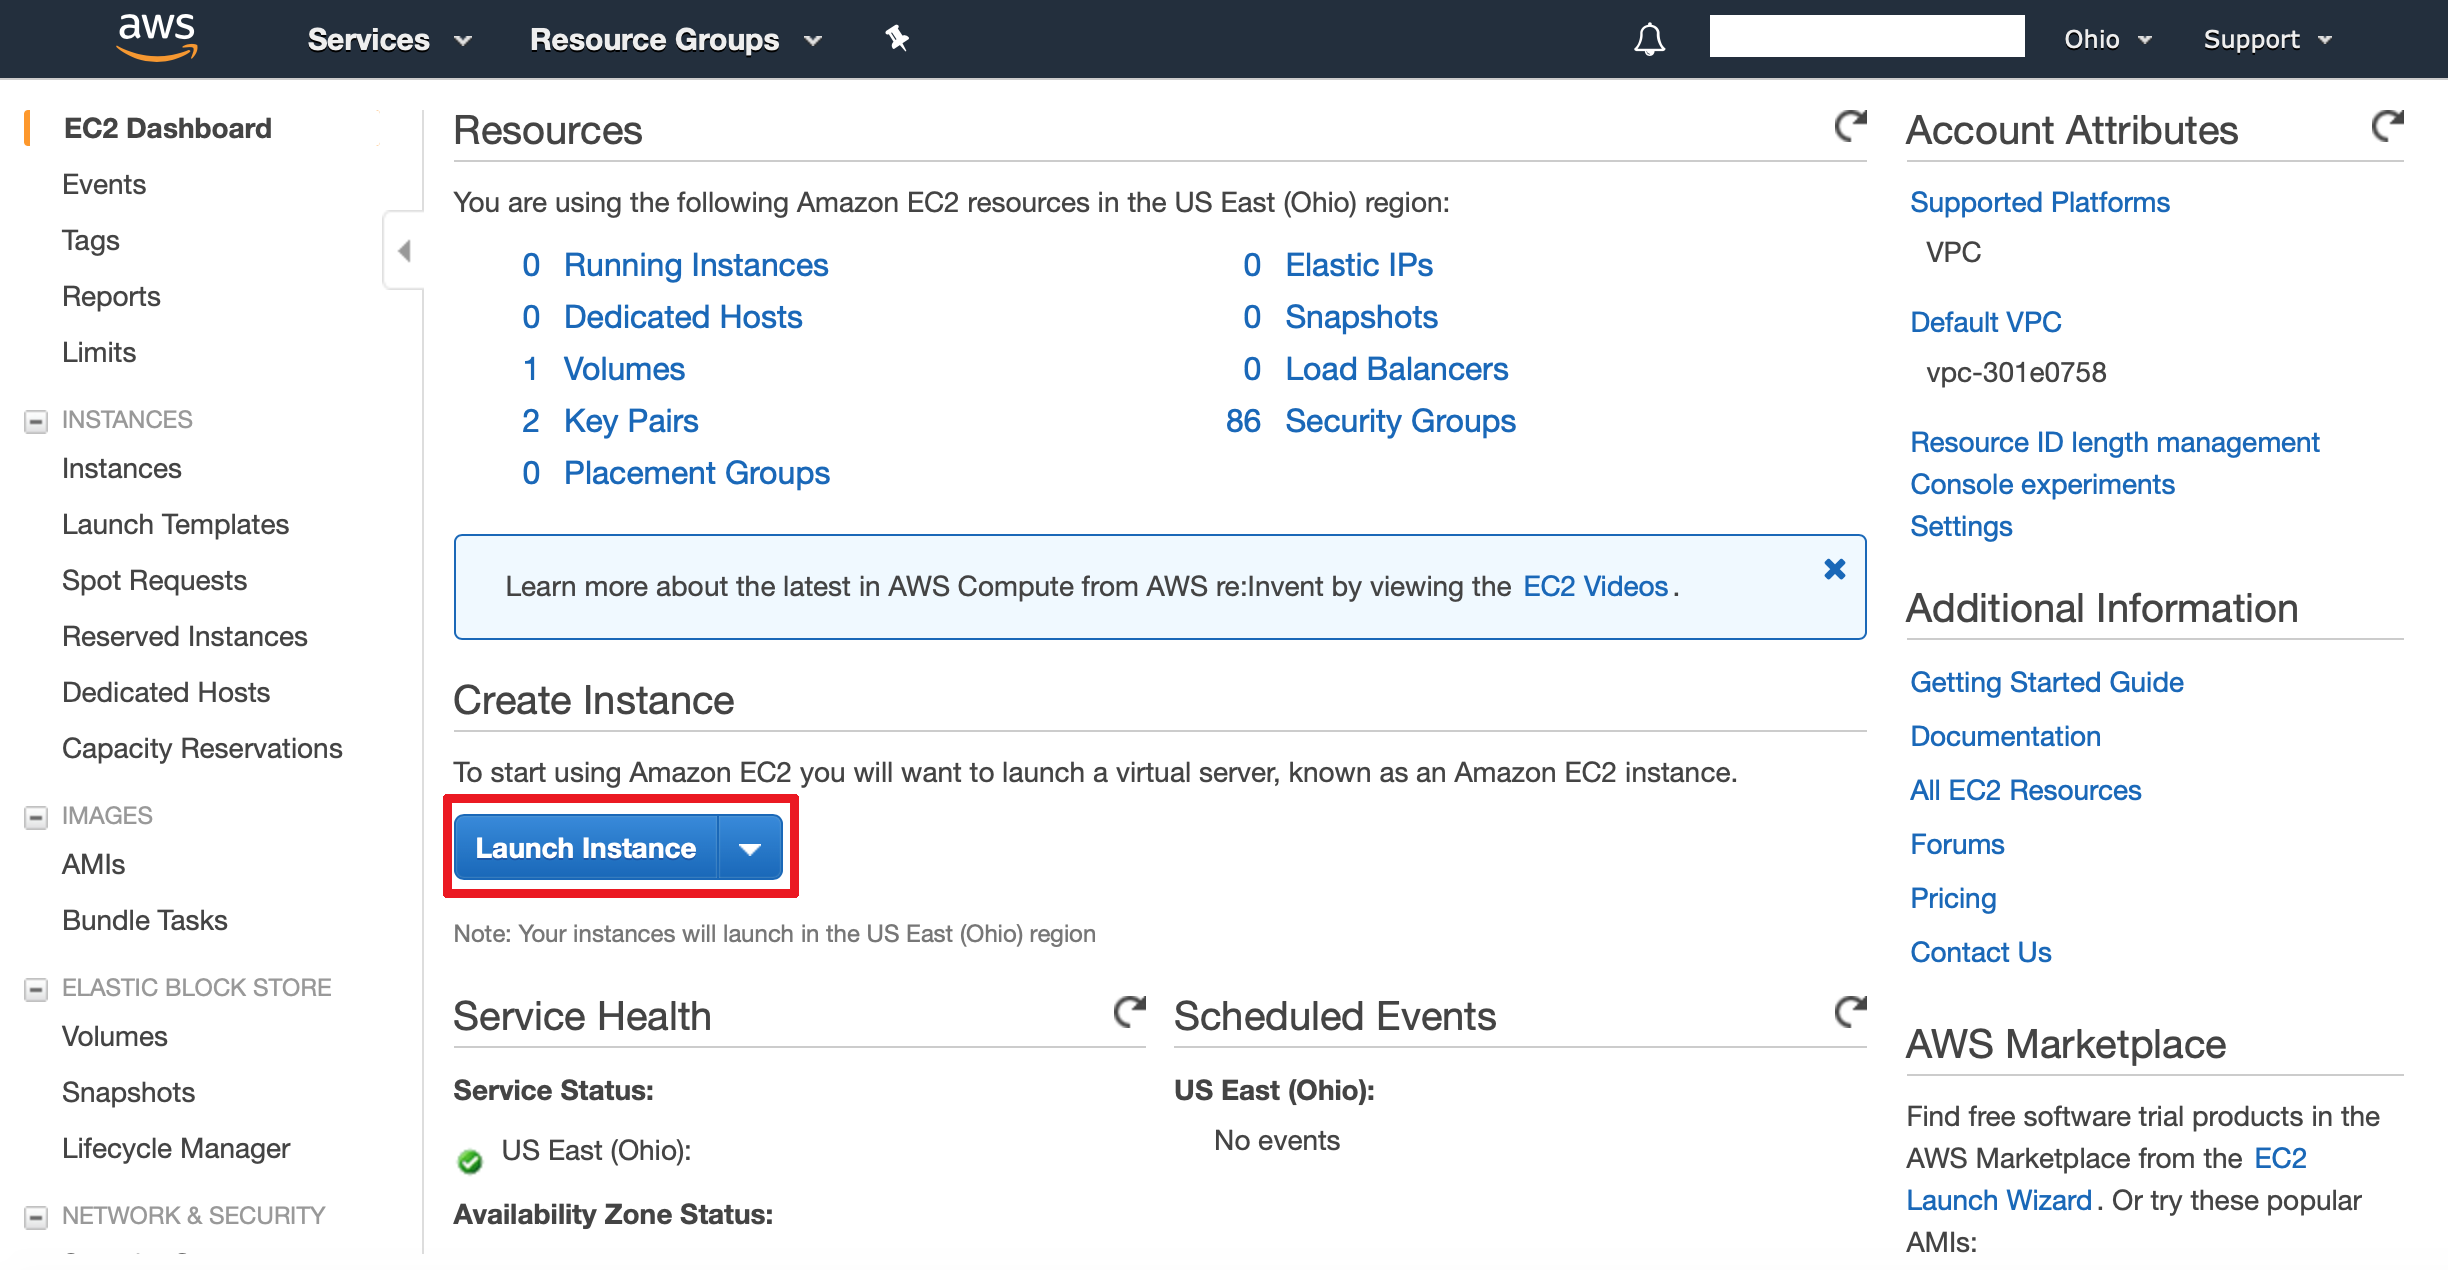This screenshot has height=1270, width=2448.
Task: Collapse the ELASTIC BLOCK STORE section
Action: (36, 989)
